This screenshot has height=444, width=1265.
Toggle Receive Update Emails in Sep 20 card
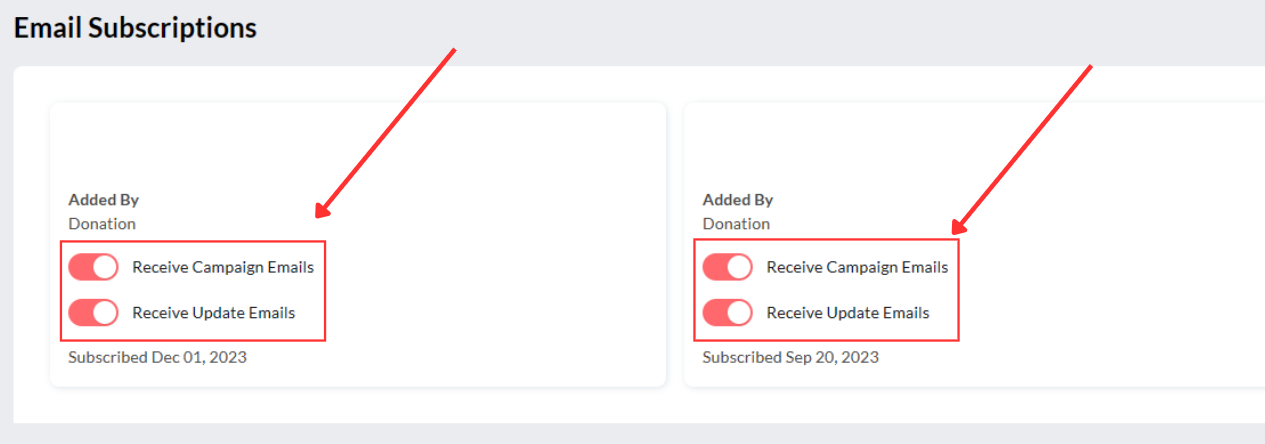[x=727, y=313]
